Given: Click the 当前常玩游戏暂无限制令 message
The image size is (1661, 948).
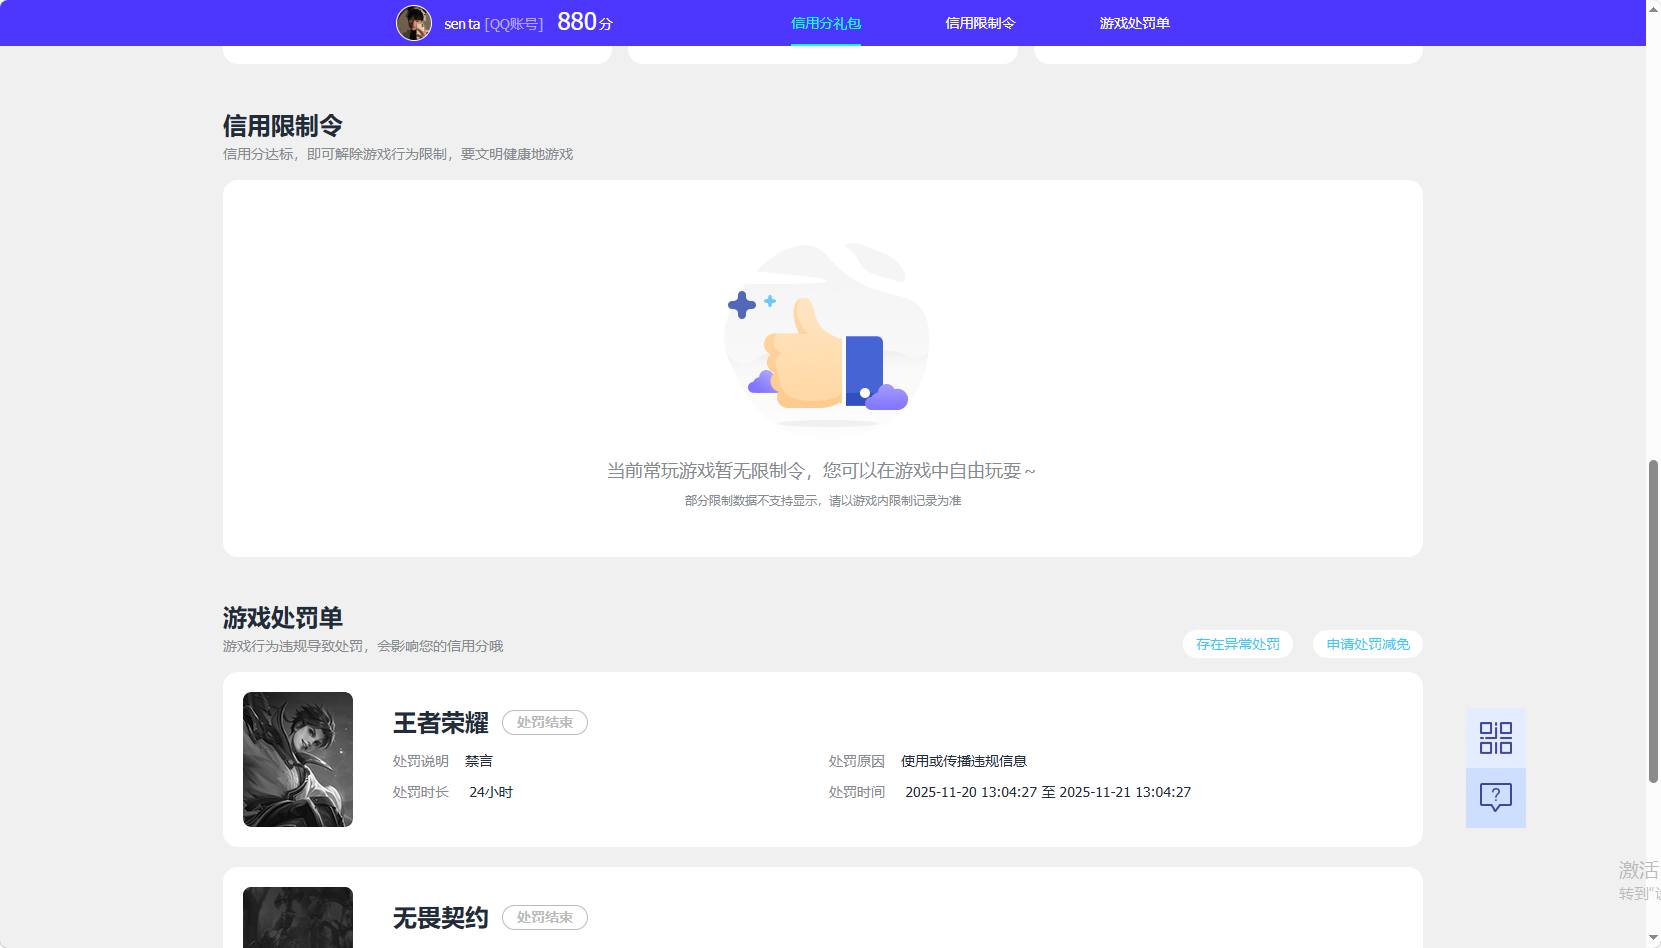Looking at the screenshot, I should pyautogui.click(x=822, y=470).
